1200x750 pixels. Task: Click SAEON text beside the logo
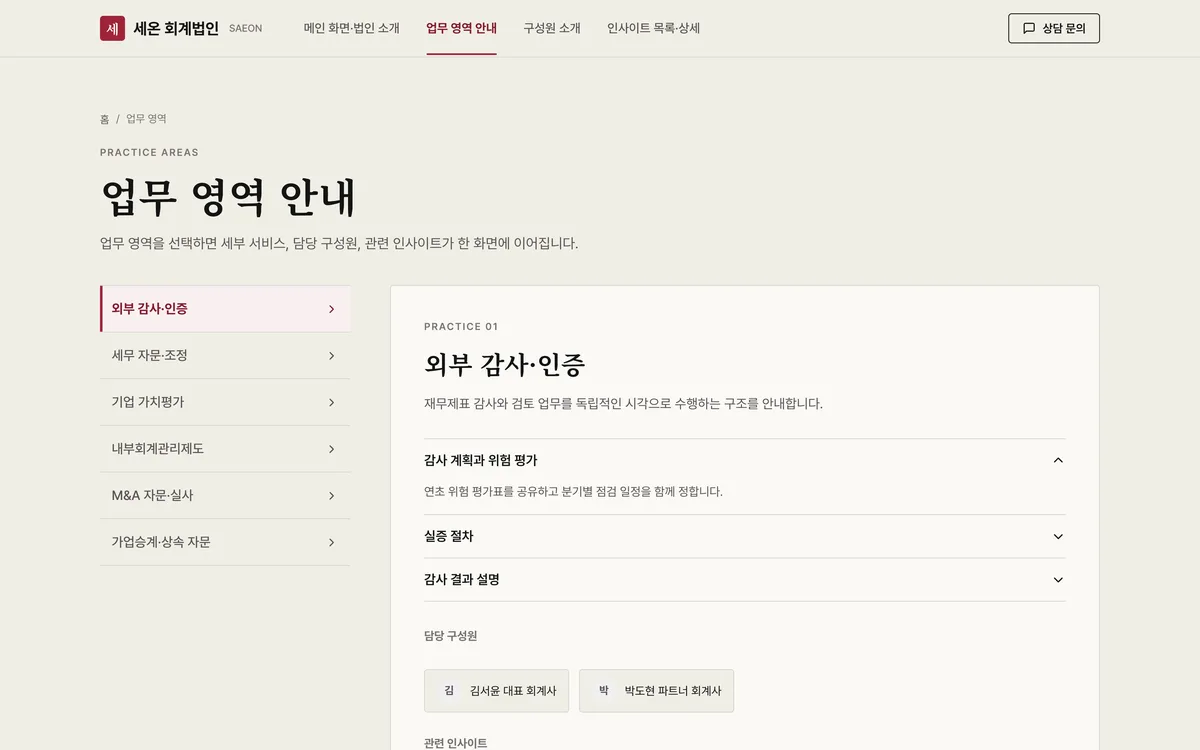click(245, 29)
